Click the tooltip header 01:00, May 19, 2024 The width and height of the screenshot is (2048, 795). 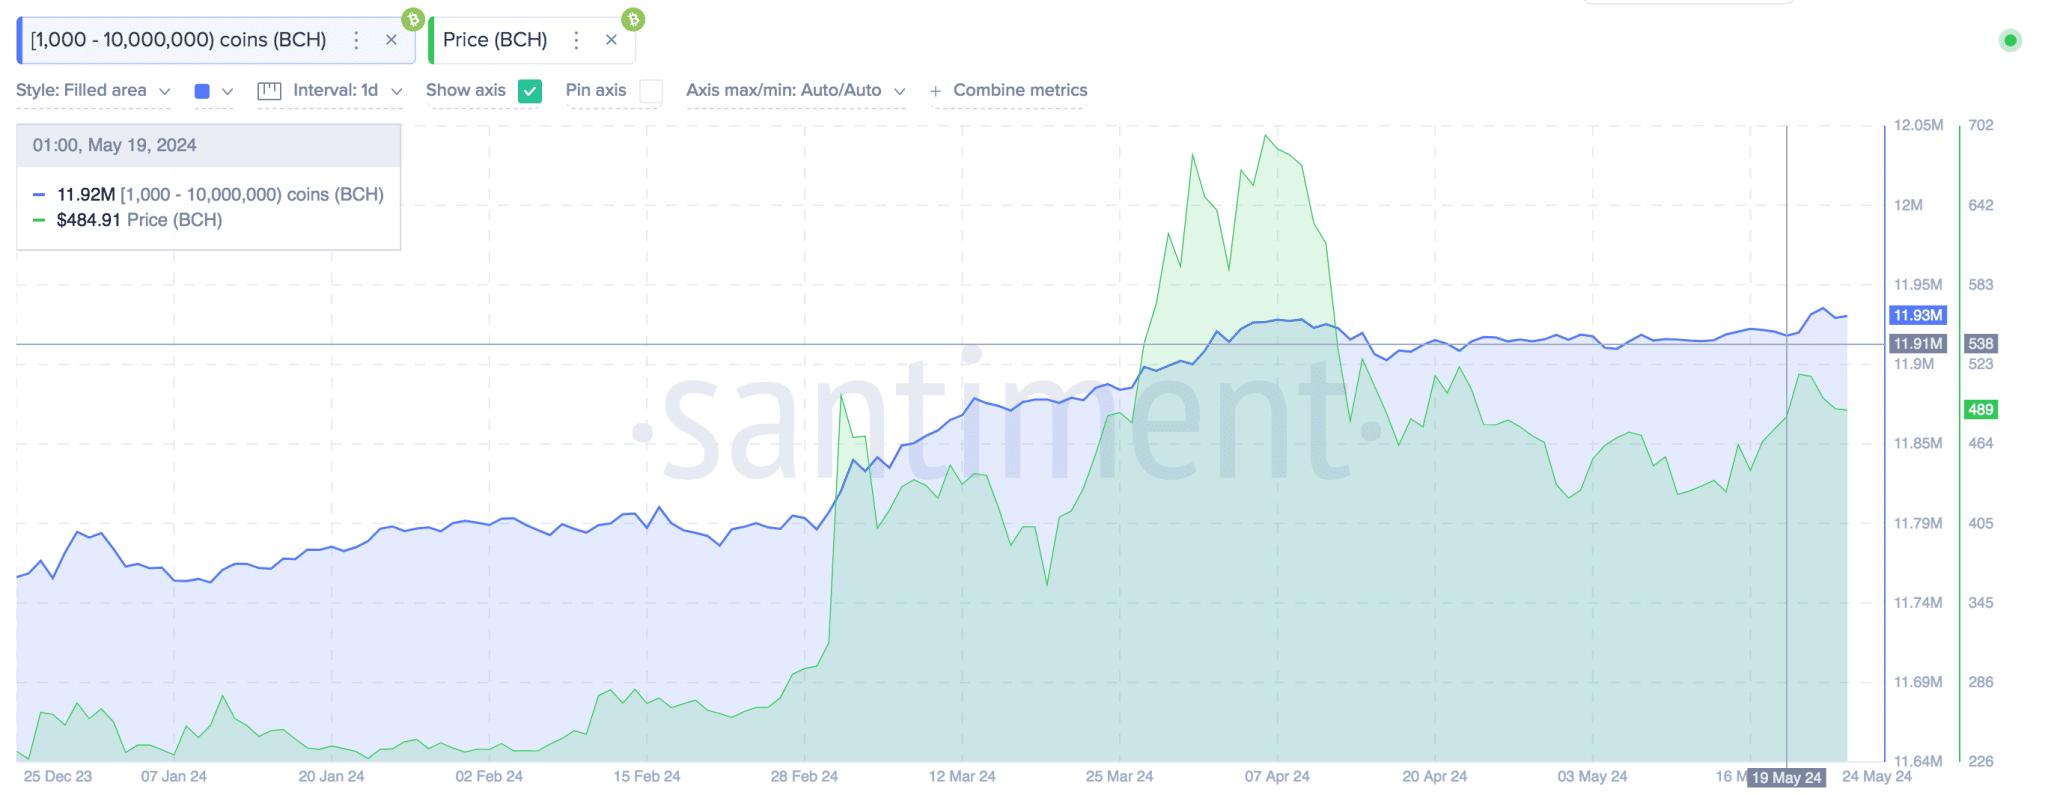114,145
